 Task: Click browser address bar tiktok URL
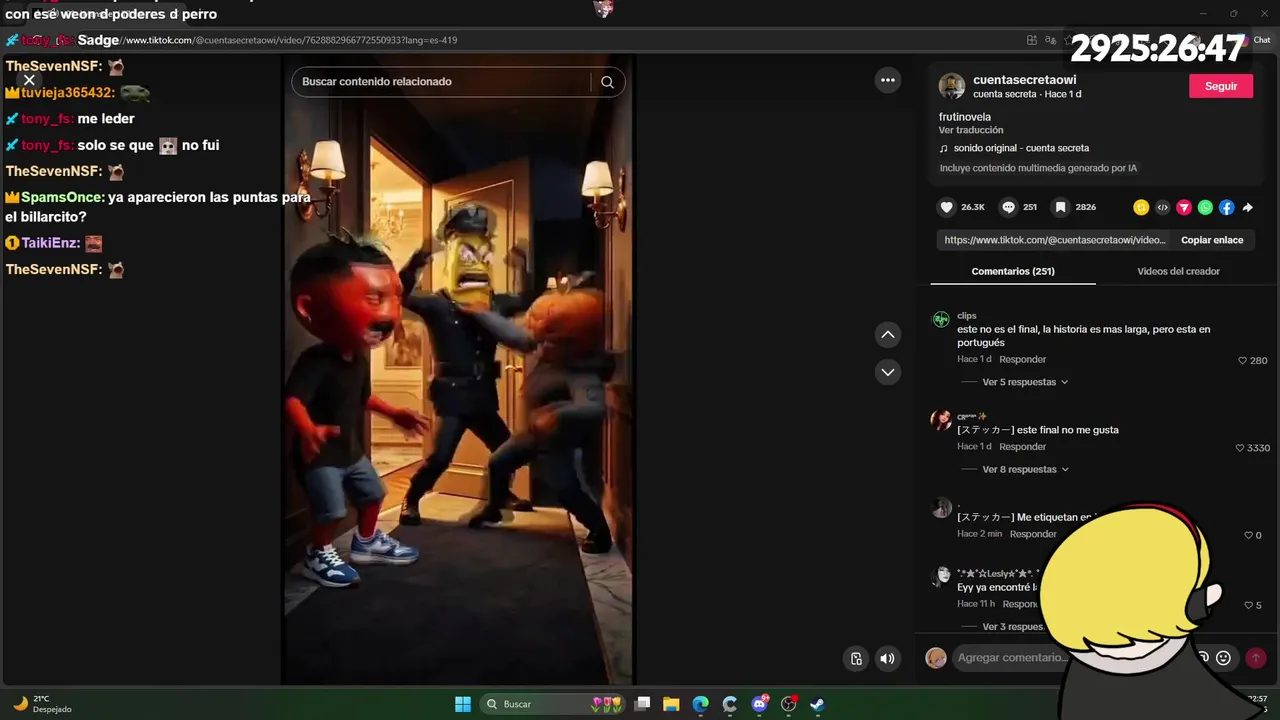coord(290,40)
